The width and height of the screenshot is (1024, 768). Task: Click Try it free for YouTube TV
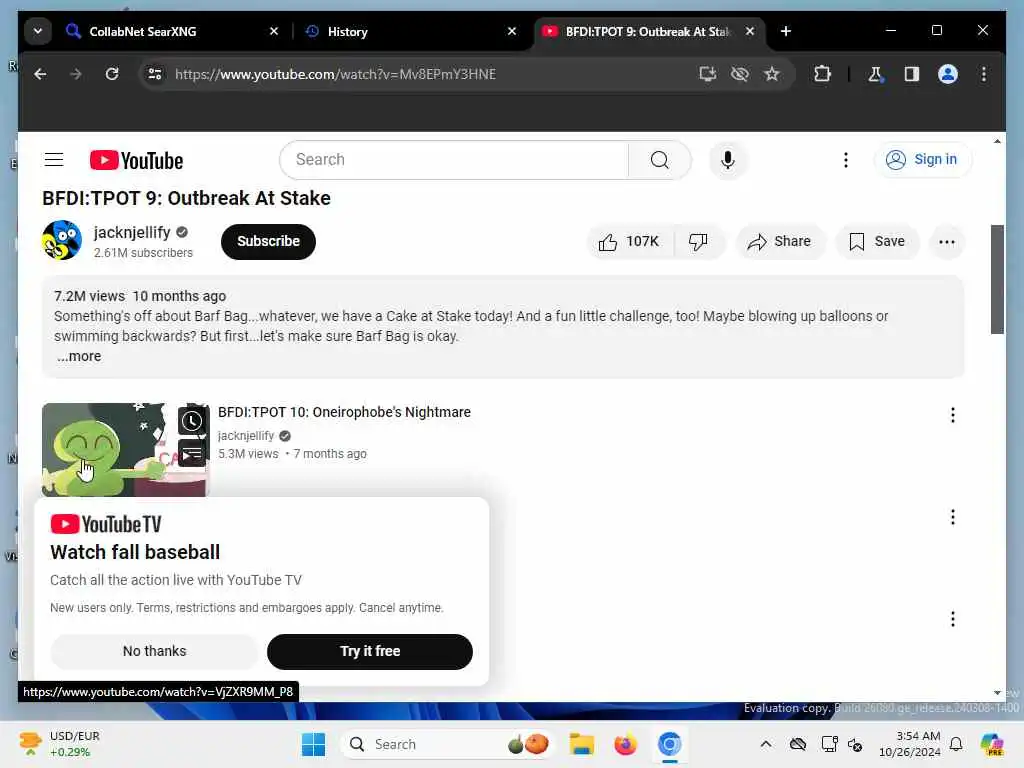coord(370,652)
